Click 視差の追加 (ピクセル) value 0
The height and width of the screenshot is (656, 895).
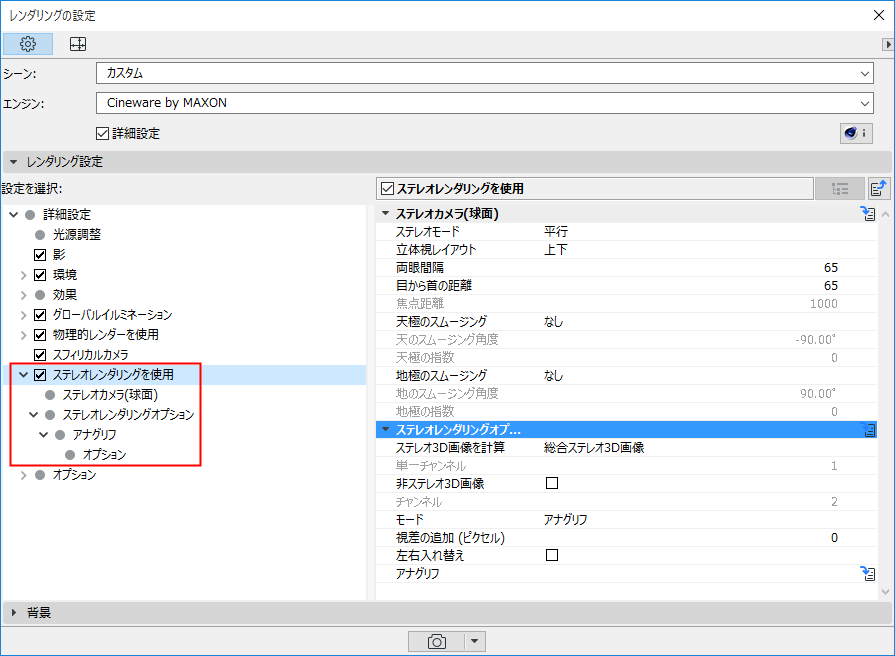tap(834, 538)
